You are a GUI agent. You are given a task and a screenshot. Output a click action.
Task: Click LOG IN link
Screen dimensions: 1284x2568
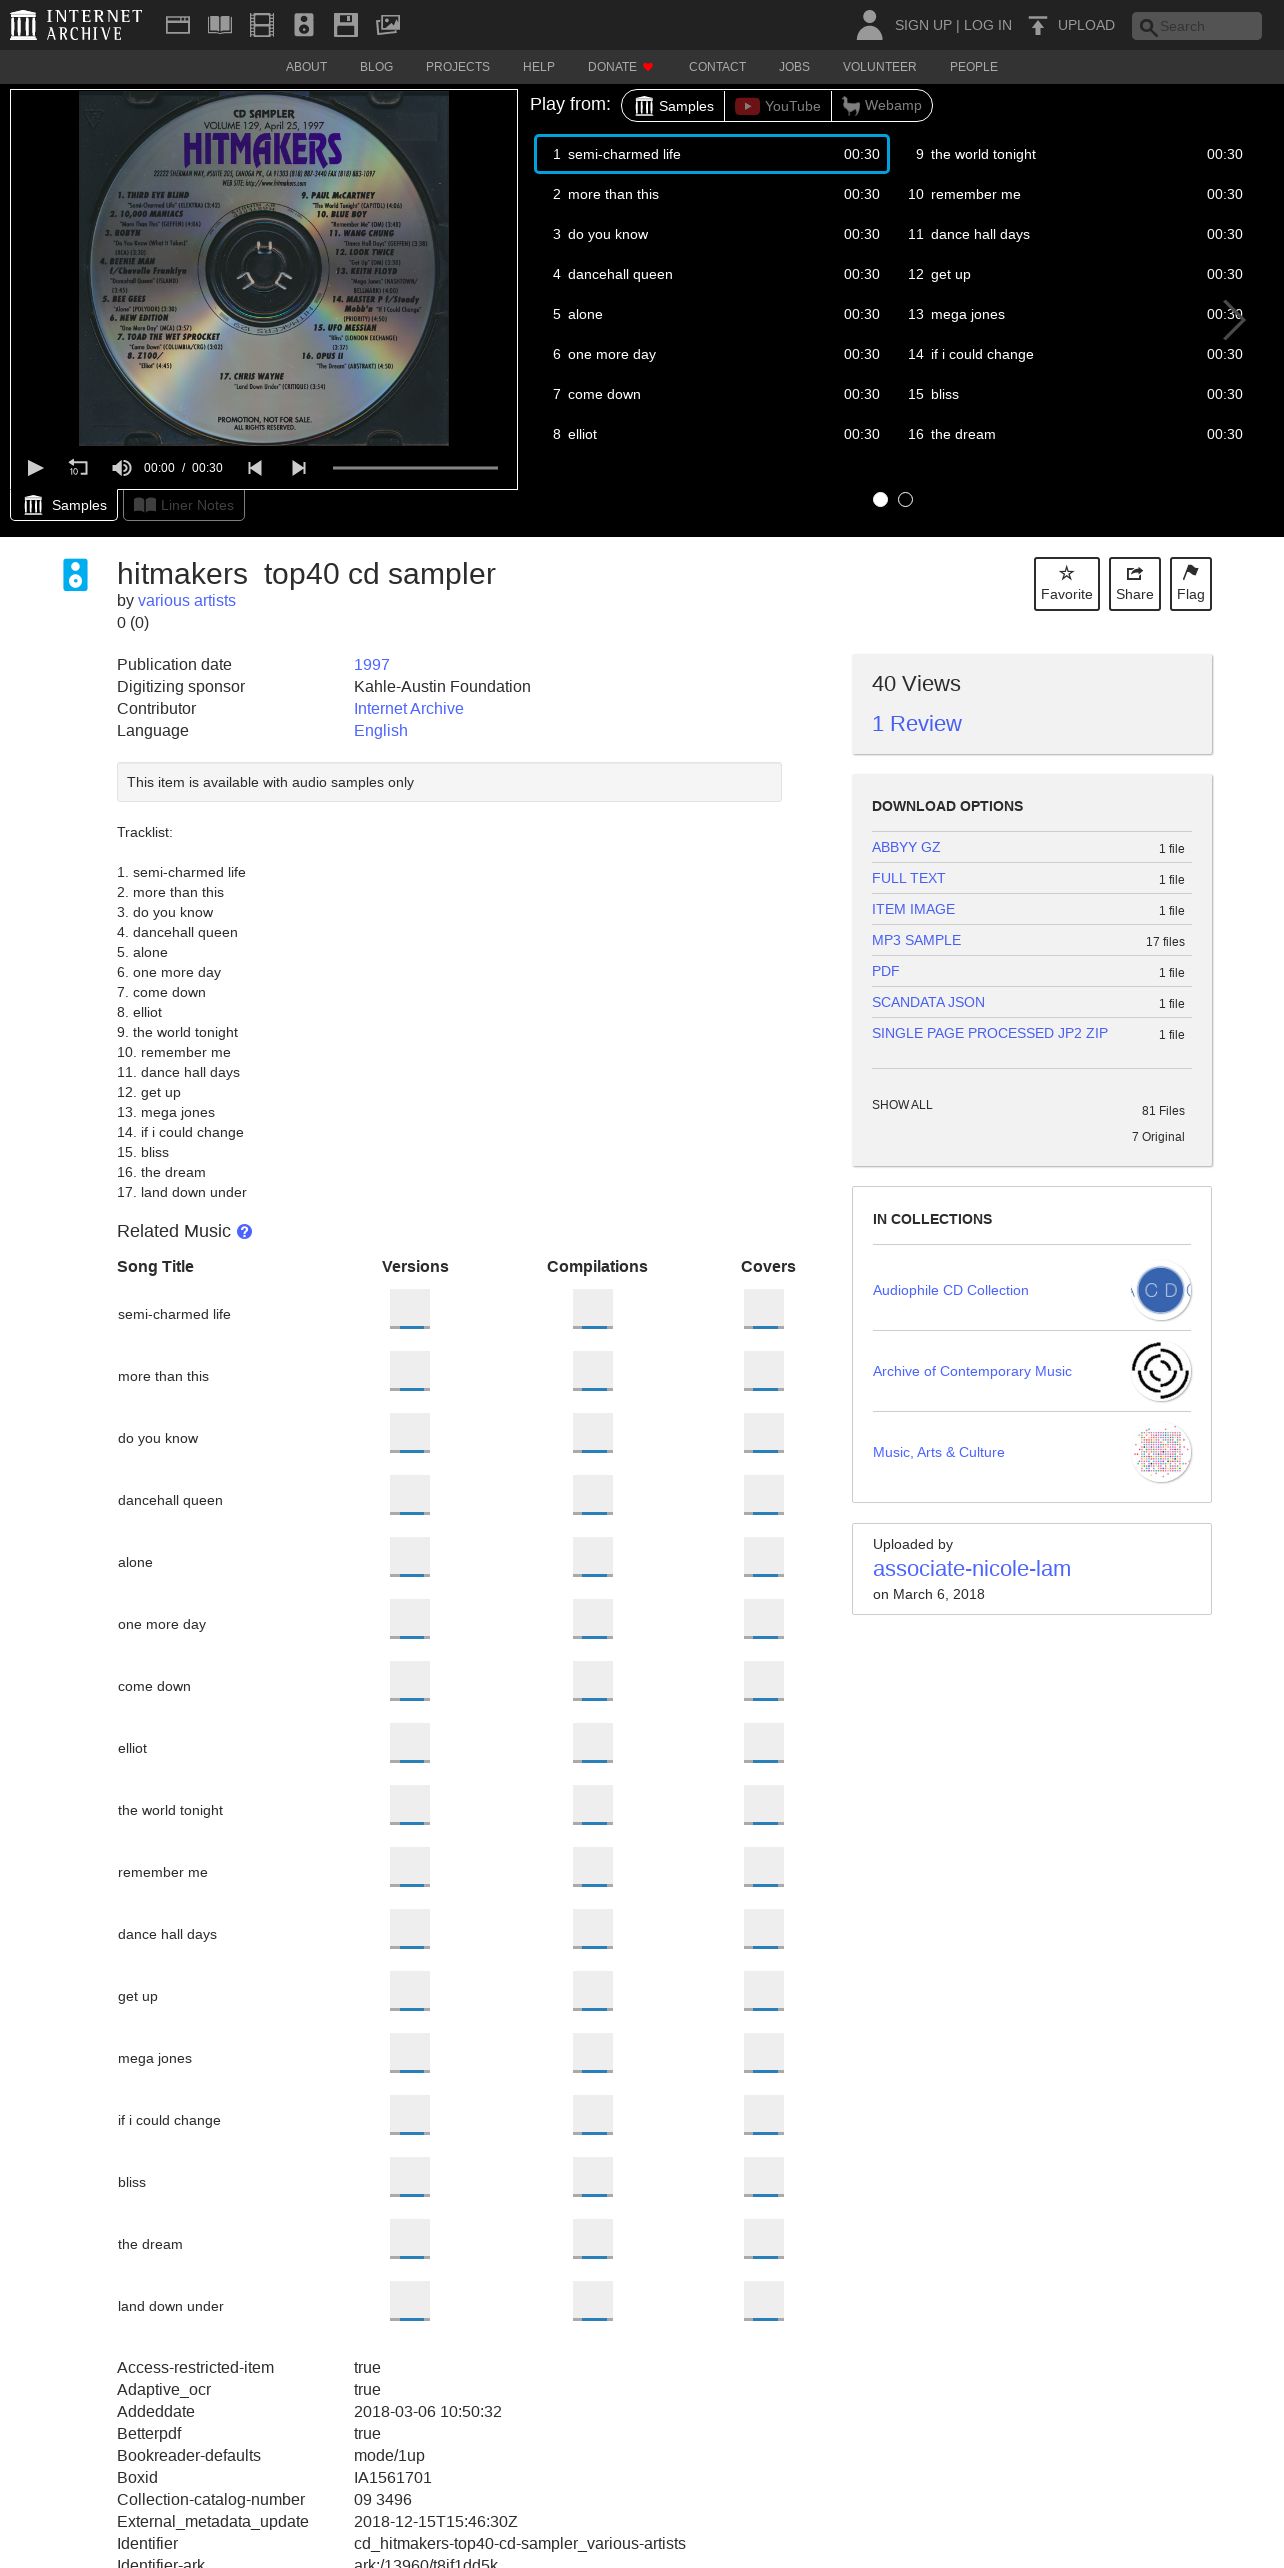[x=988, y=25]
